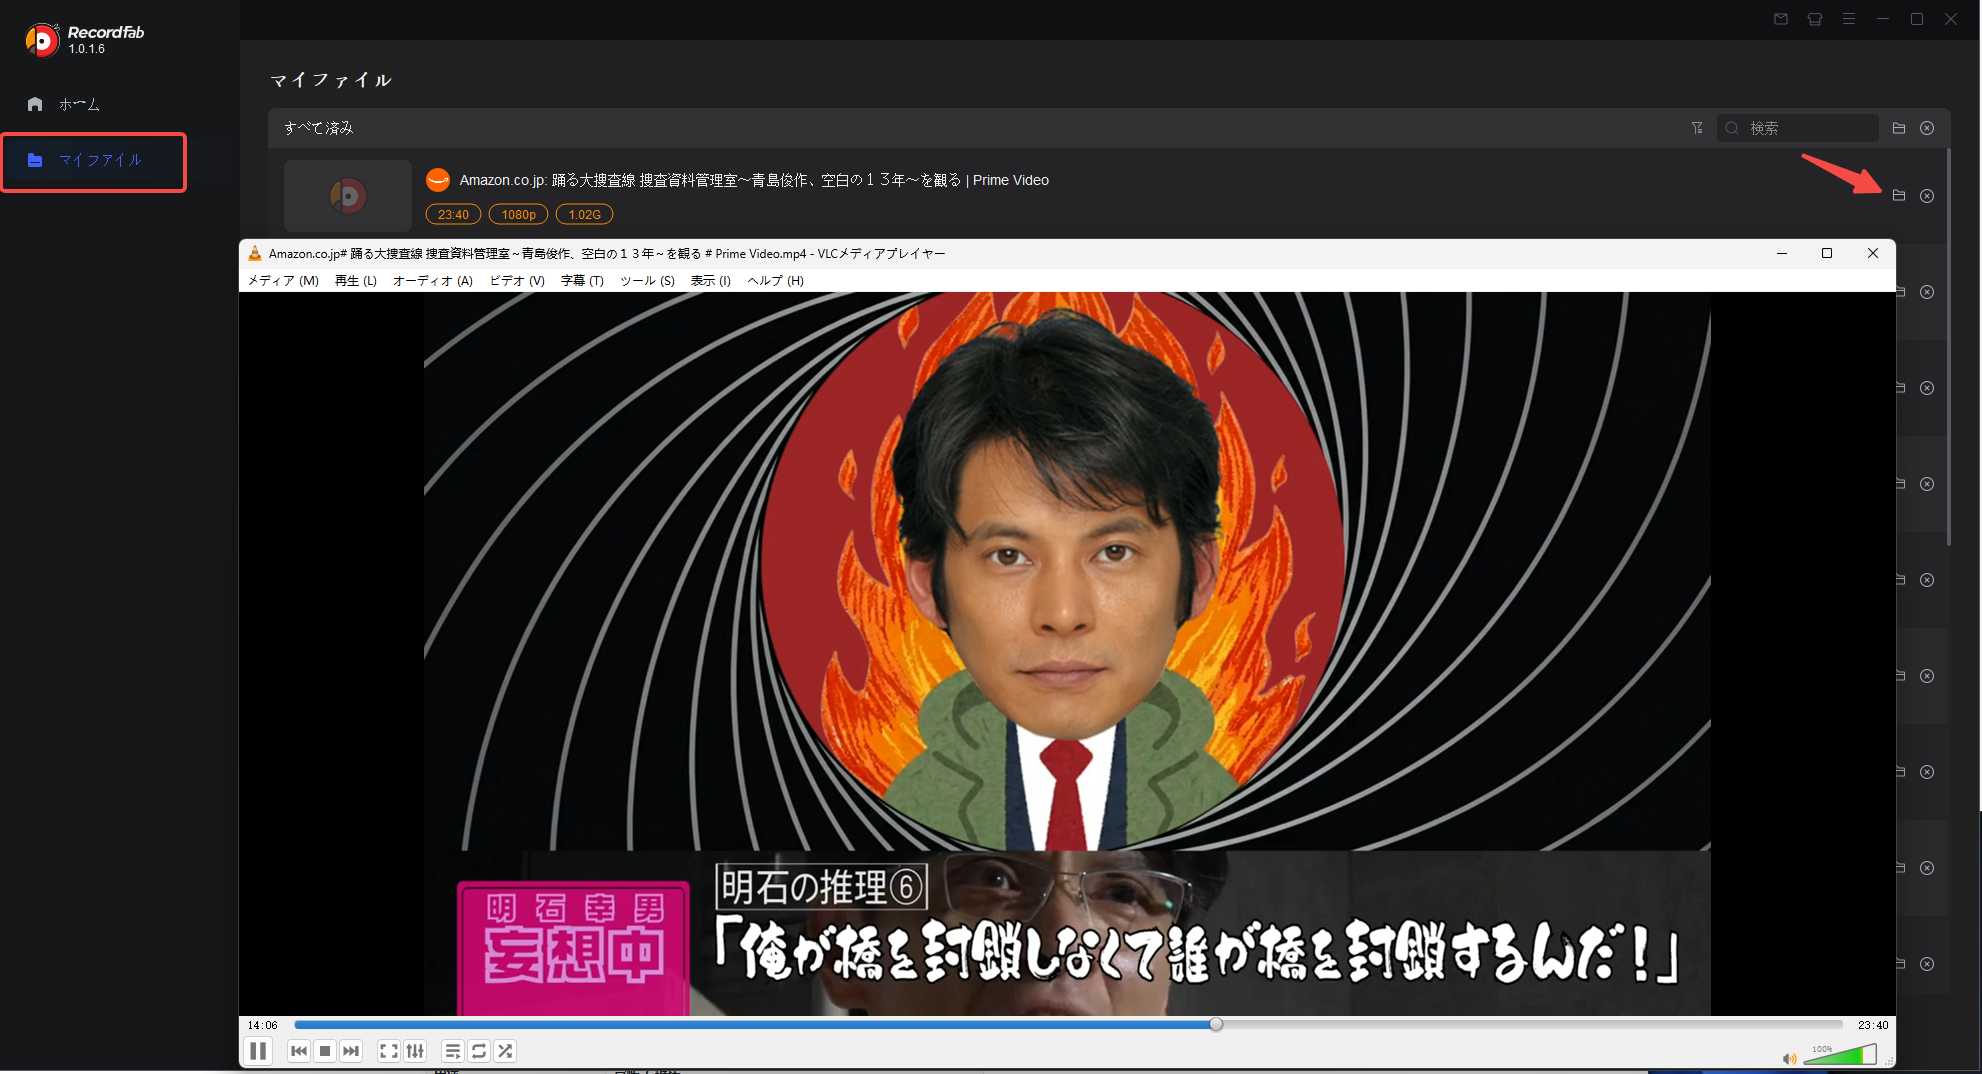This screenshot has height=1074, width=1982.
Task: Remove the Amazon.co.jp video row
Action: [1927, 196]
